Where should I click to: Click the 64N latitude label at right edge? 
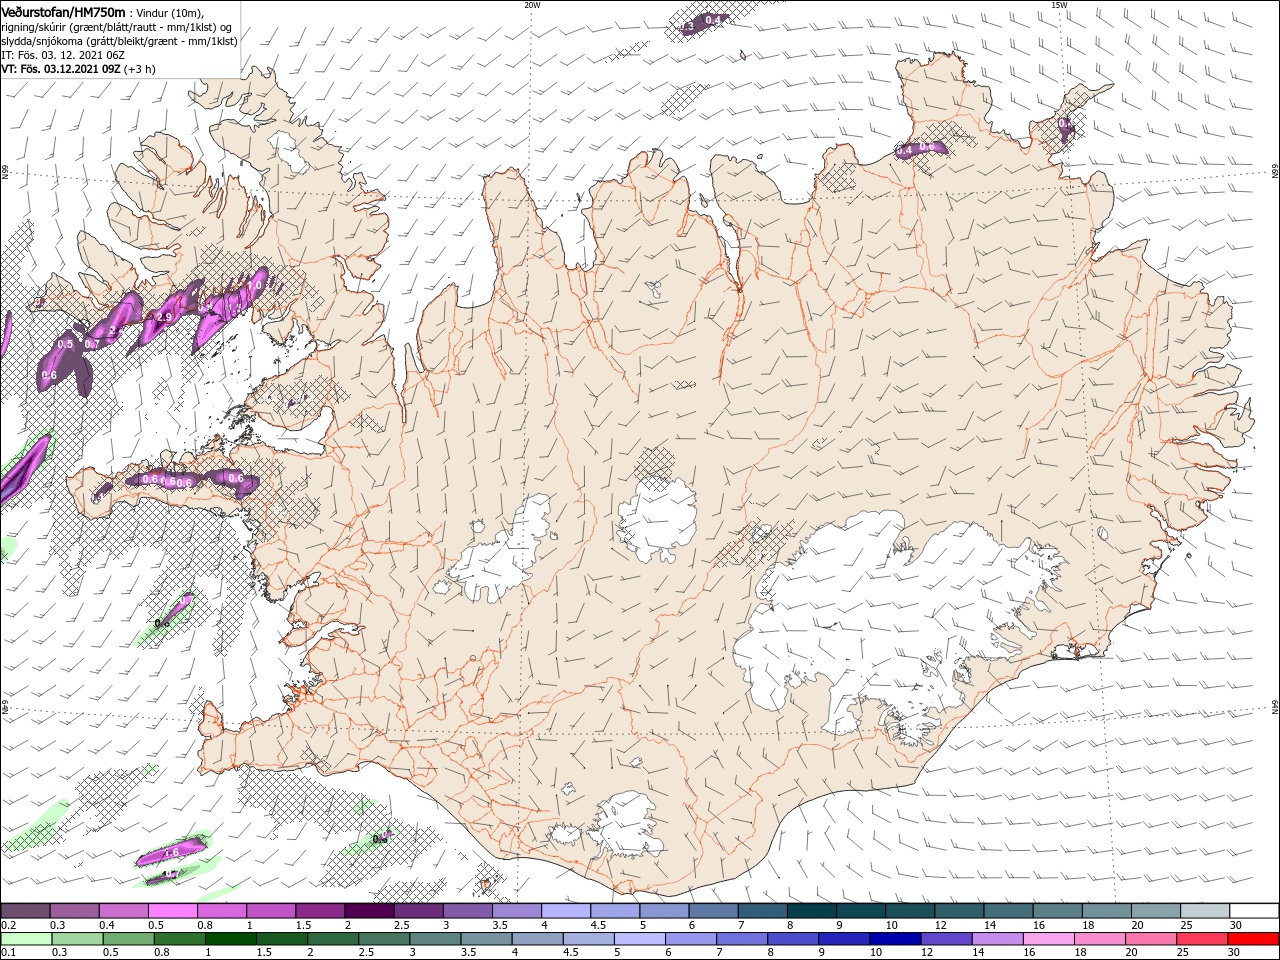[x=1275, y=707]
